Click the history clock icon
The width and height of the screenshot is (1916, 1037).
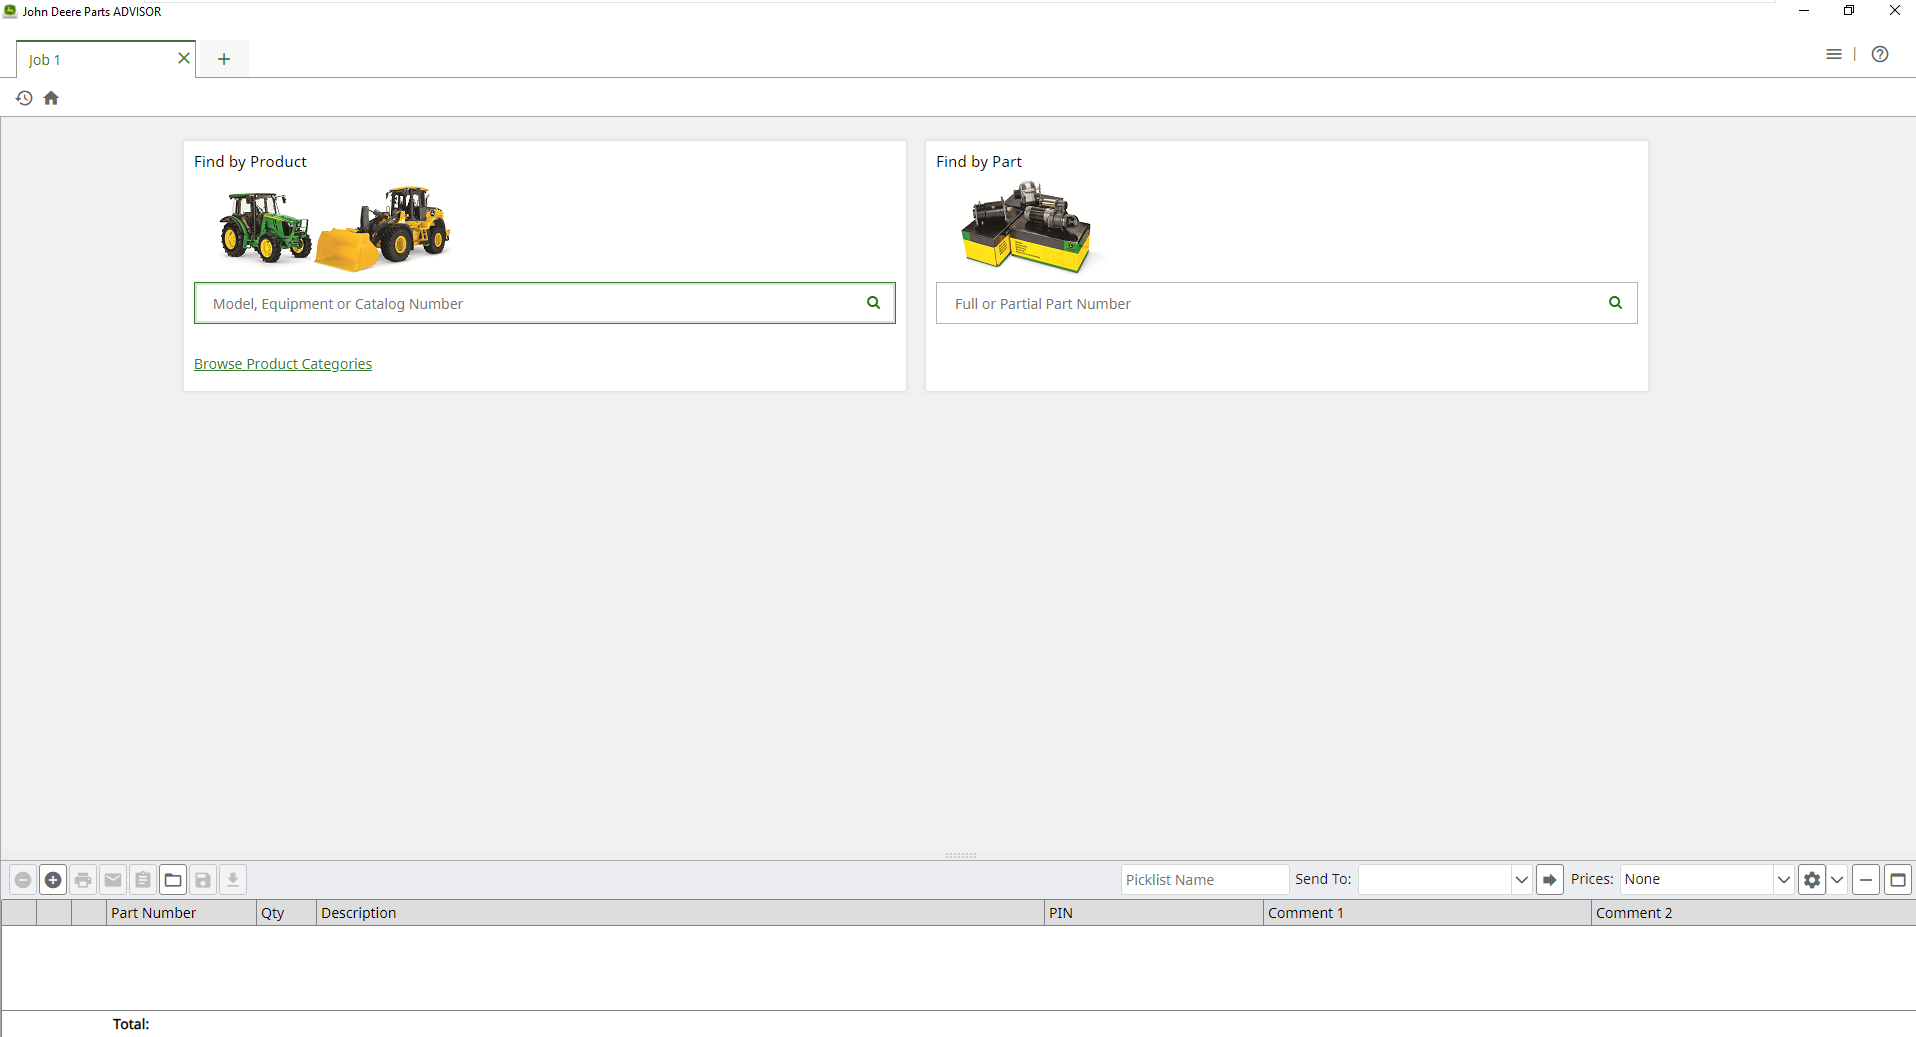coord(24,98)
